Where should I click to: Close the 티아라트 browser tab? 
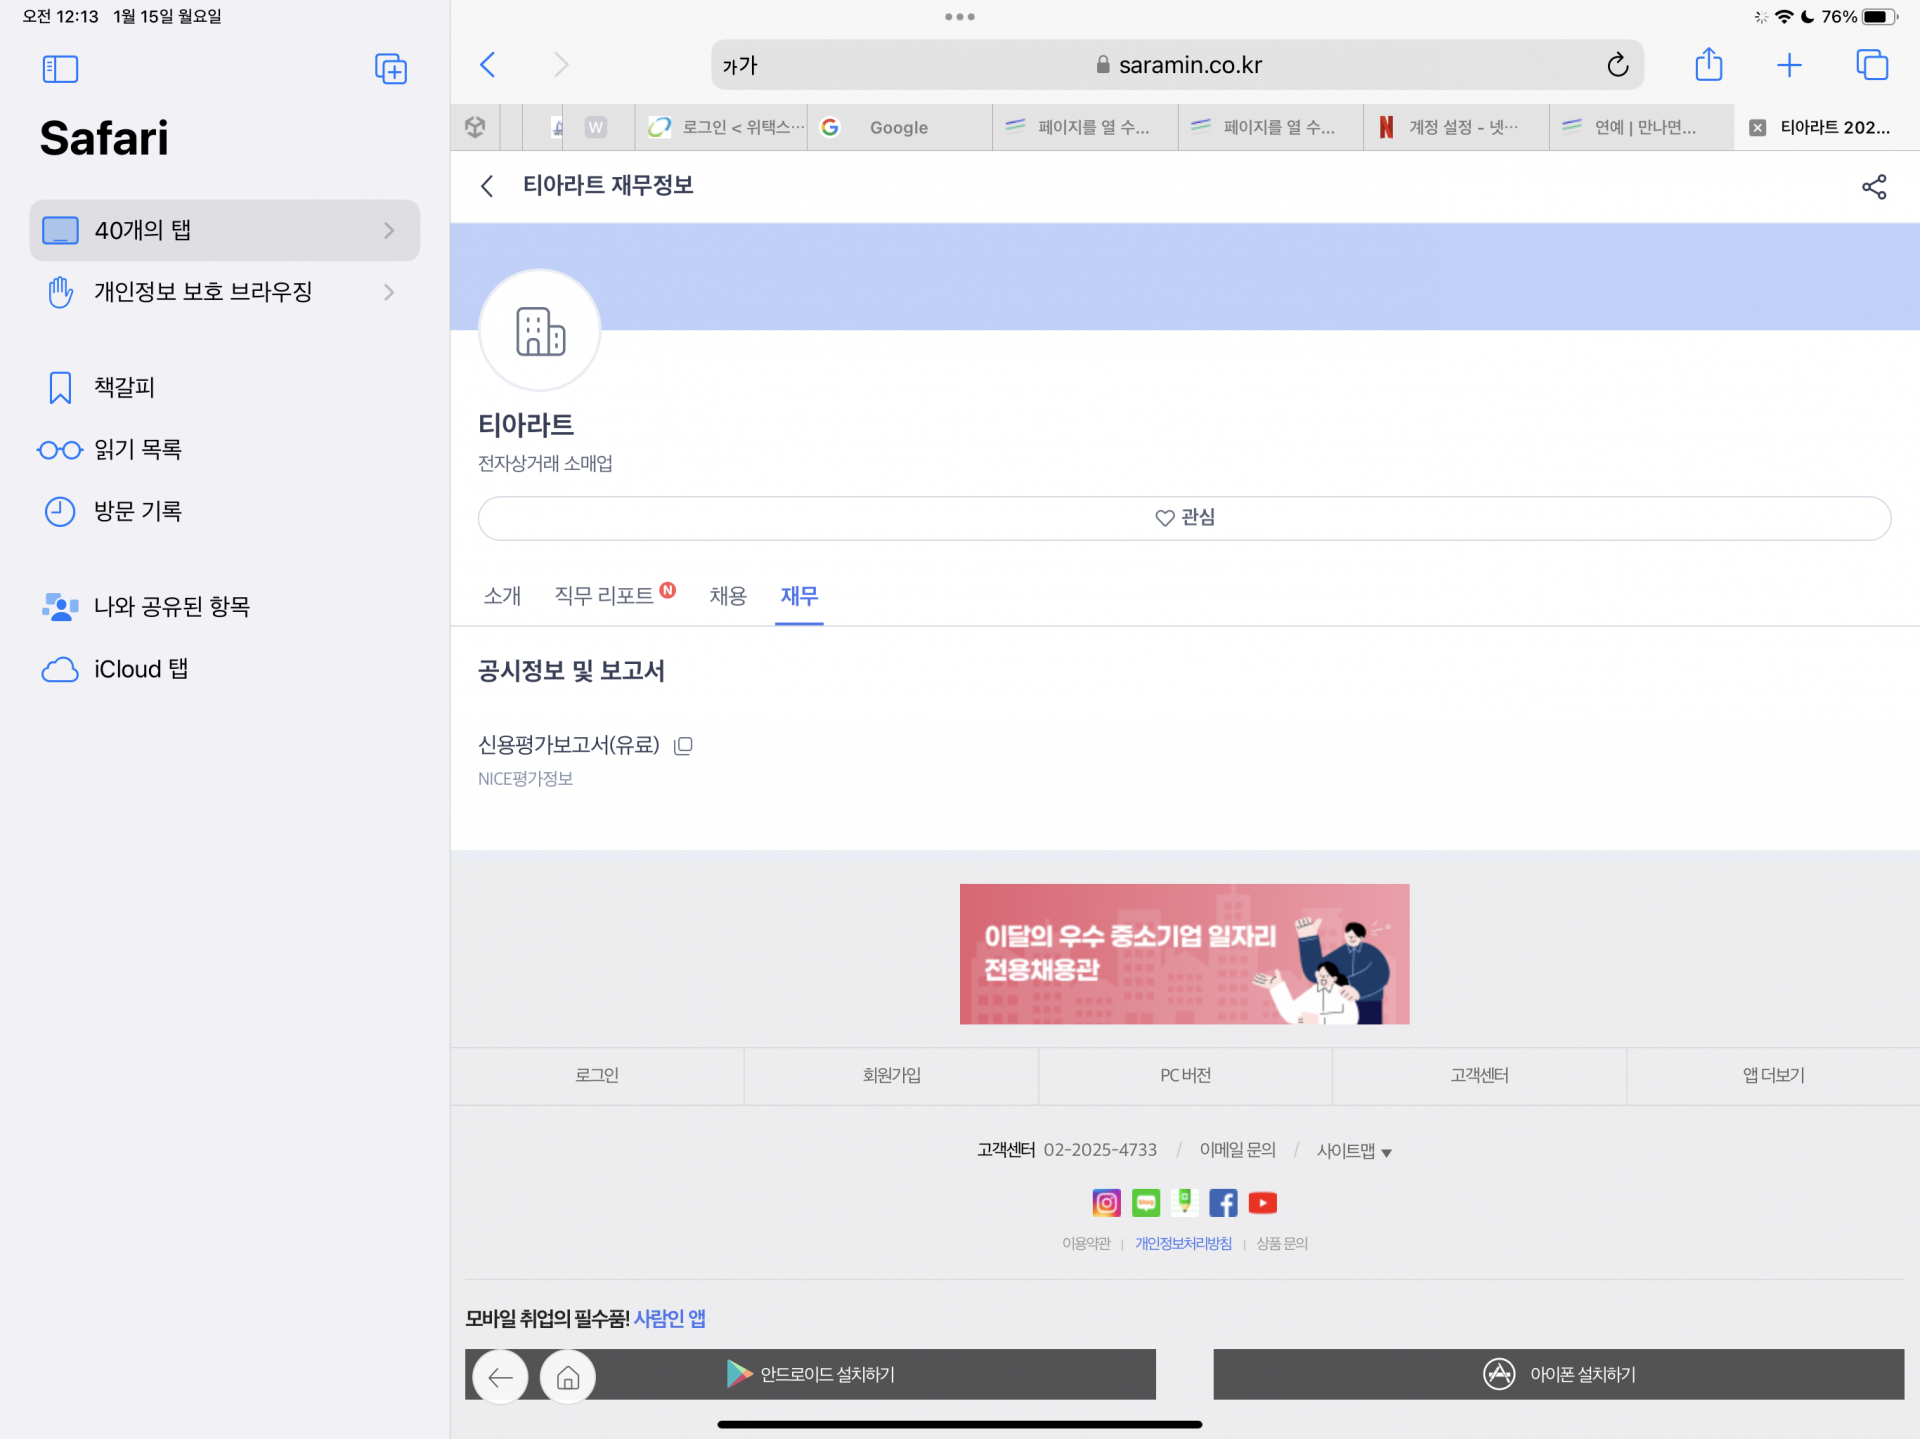(1757, 128)
